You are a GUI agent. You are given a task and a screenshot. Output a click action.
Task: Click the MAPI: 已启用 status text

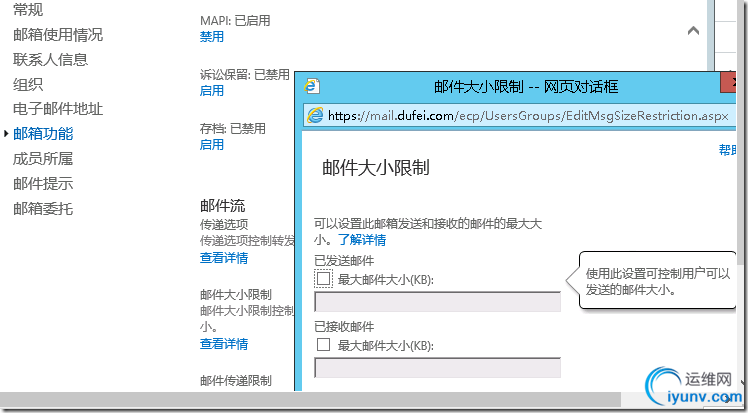[235, 21]
